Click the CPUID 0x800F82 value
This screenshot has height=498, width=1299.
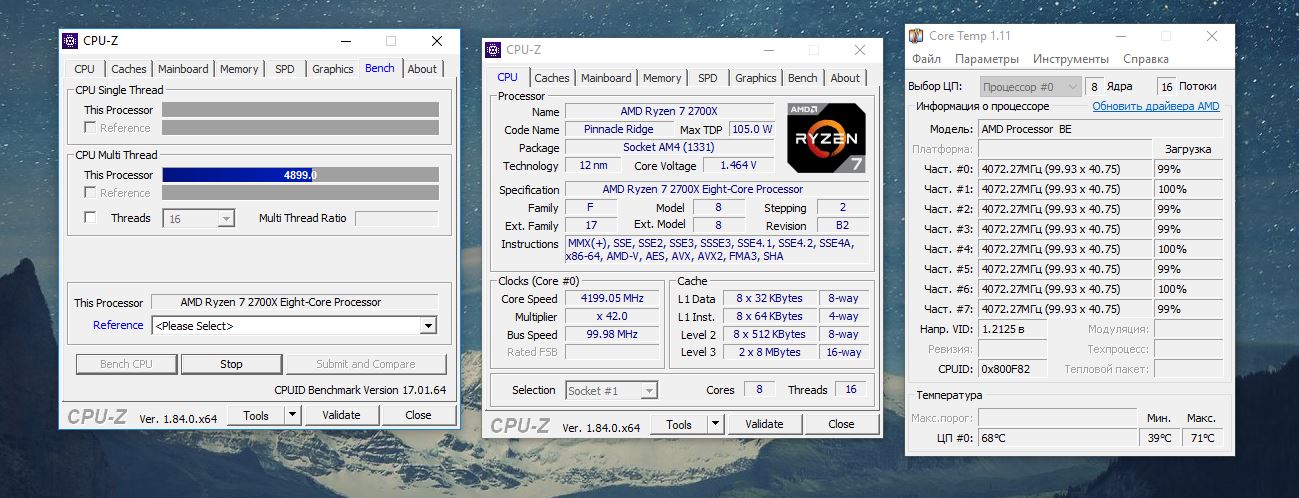point(1012,369)
